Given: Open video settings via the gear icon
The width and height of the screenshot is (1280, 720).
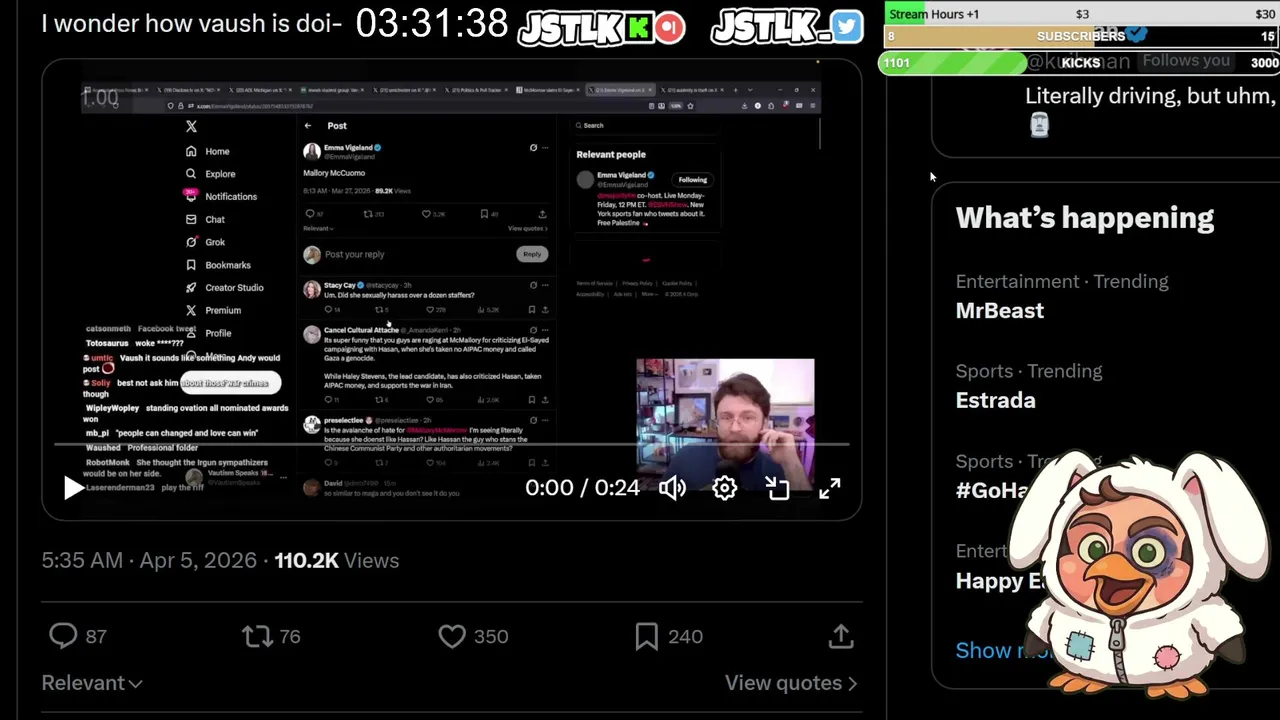Looking at the screenshot, I should (x=724, y=488).
